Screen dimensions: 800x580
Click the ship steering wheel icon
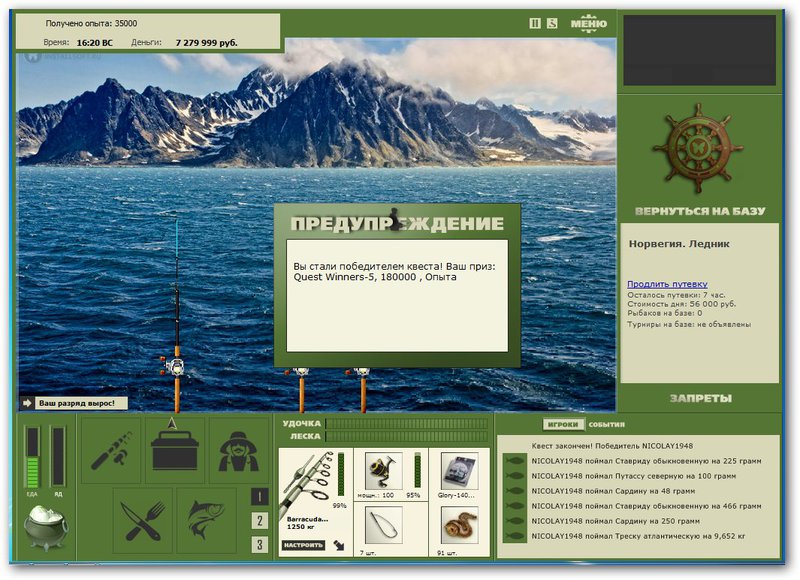pyautogui.click(x=697, y=148)
